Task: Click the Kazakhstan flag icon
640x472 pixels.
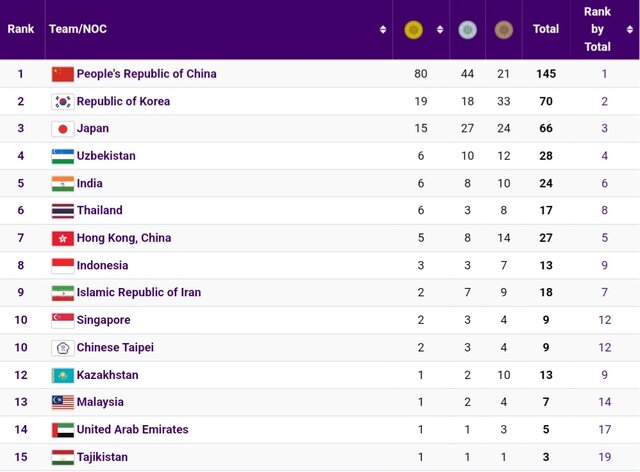Action: (x=63, y=375)
